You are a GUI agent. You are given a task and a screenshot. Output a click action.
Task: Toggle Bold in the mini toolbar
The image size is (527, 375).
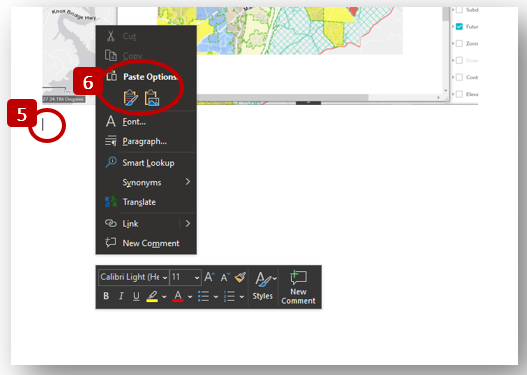click(x=106, y=296)
